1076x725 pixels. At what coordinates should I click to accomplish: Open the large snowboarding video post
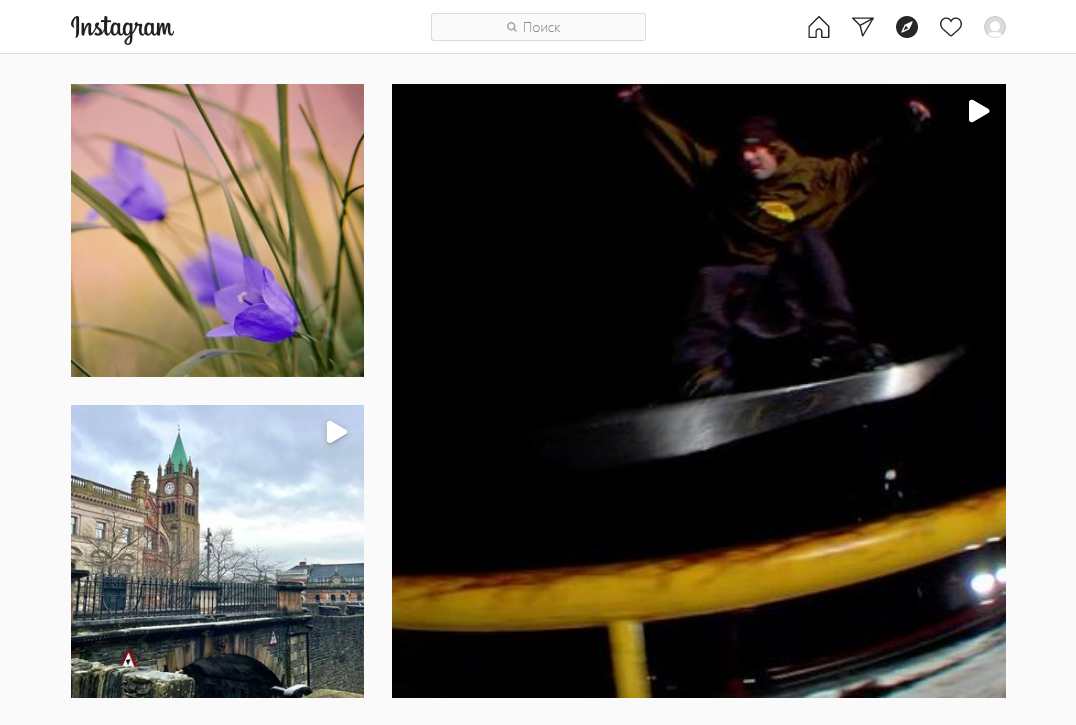click(x=698, y=390)
